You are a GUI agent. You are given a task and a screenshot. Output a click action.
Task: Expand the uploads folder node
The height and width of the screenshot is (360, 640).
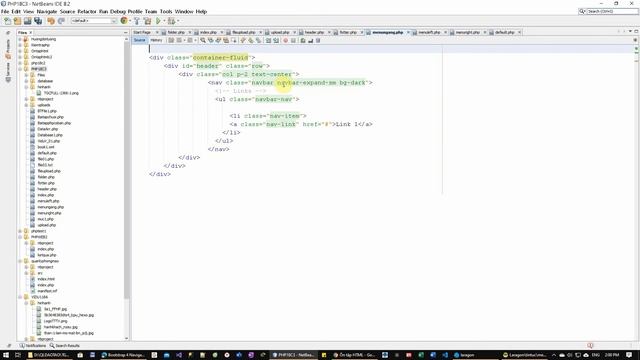tap(27, 105)
